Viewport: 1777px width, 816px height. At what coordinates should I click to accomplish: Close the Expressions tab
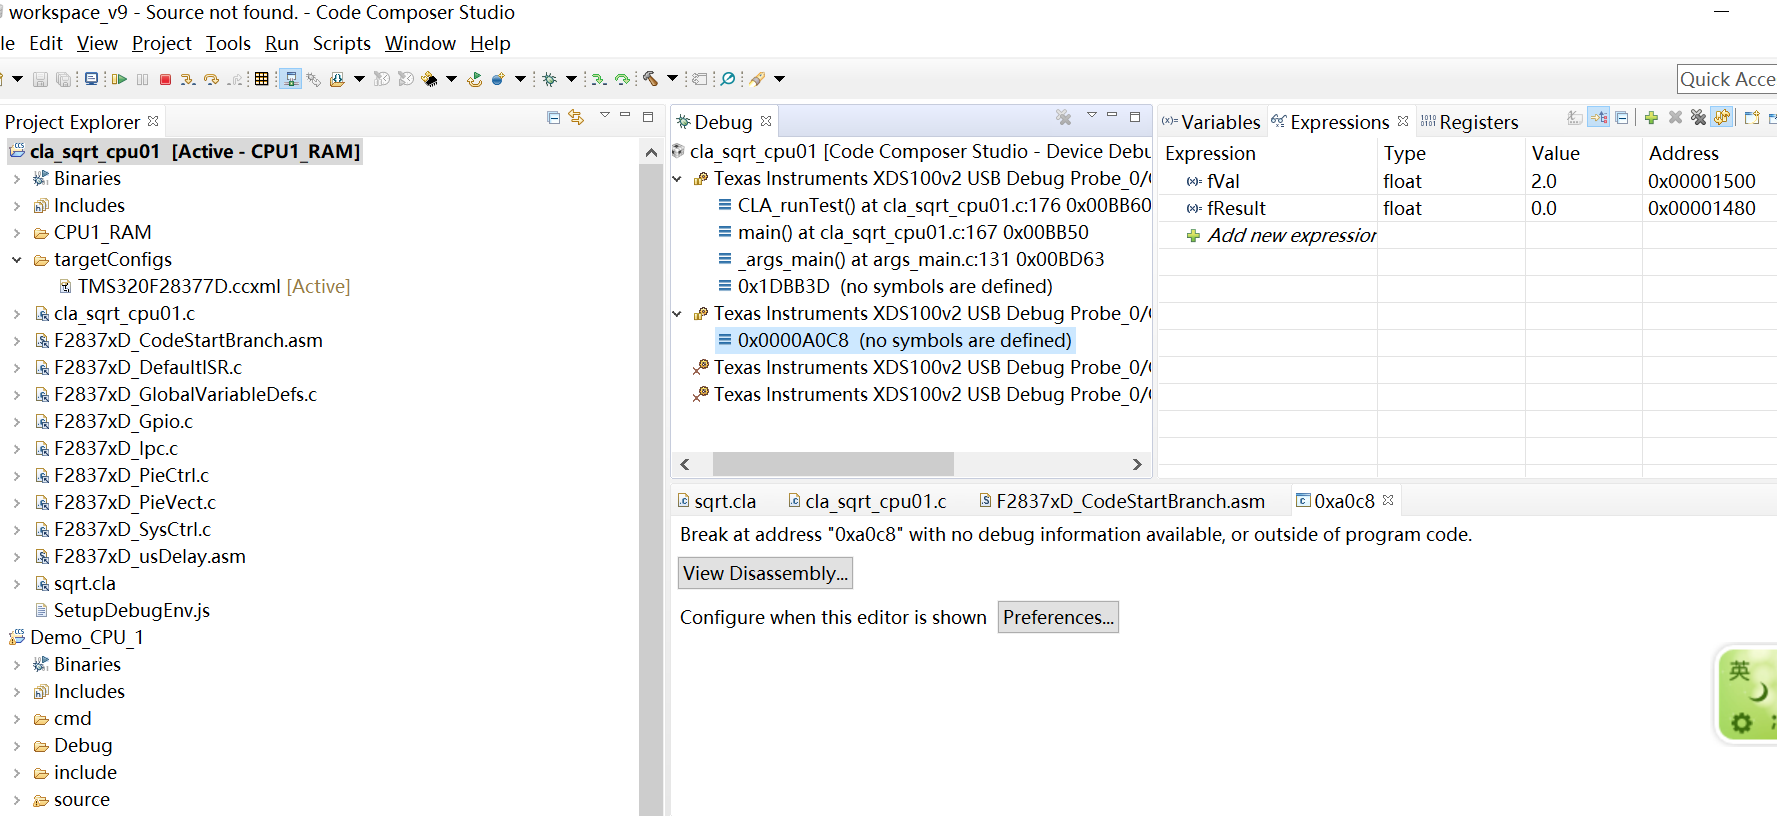coord(1403,121)
